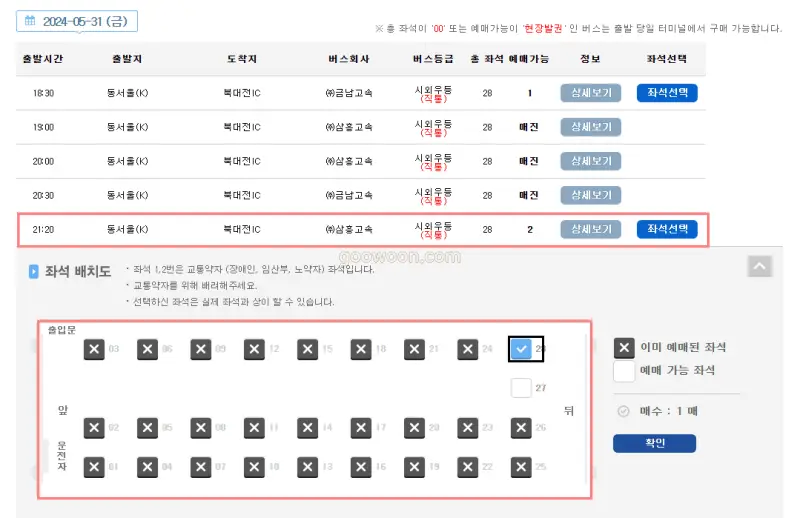This screenshot has width=800, height=518.
Task: Click 상세보기 for the 20:30 bus
Action: coord(591,195)
